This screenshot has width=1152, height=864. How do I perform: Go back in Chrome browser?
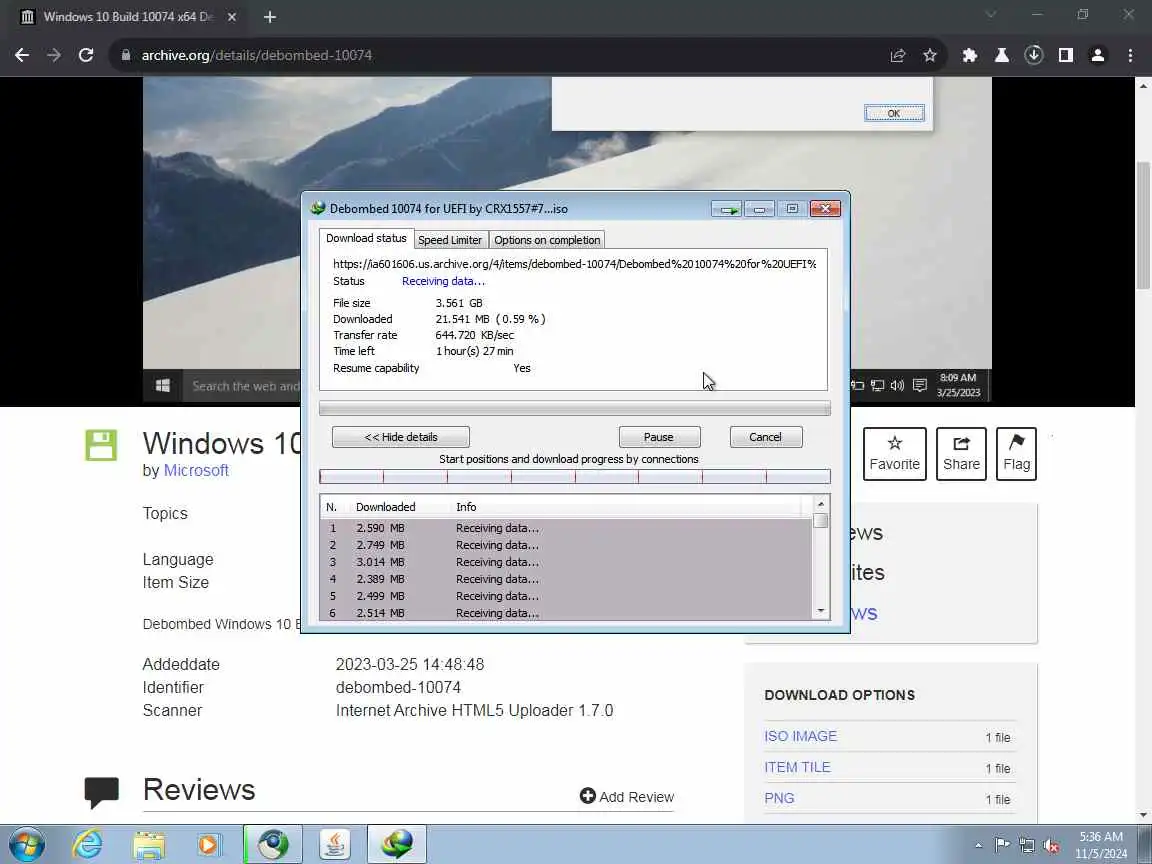(x=22, y=55)
